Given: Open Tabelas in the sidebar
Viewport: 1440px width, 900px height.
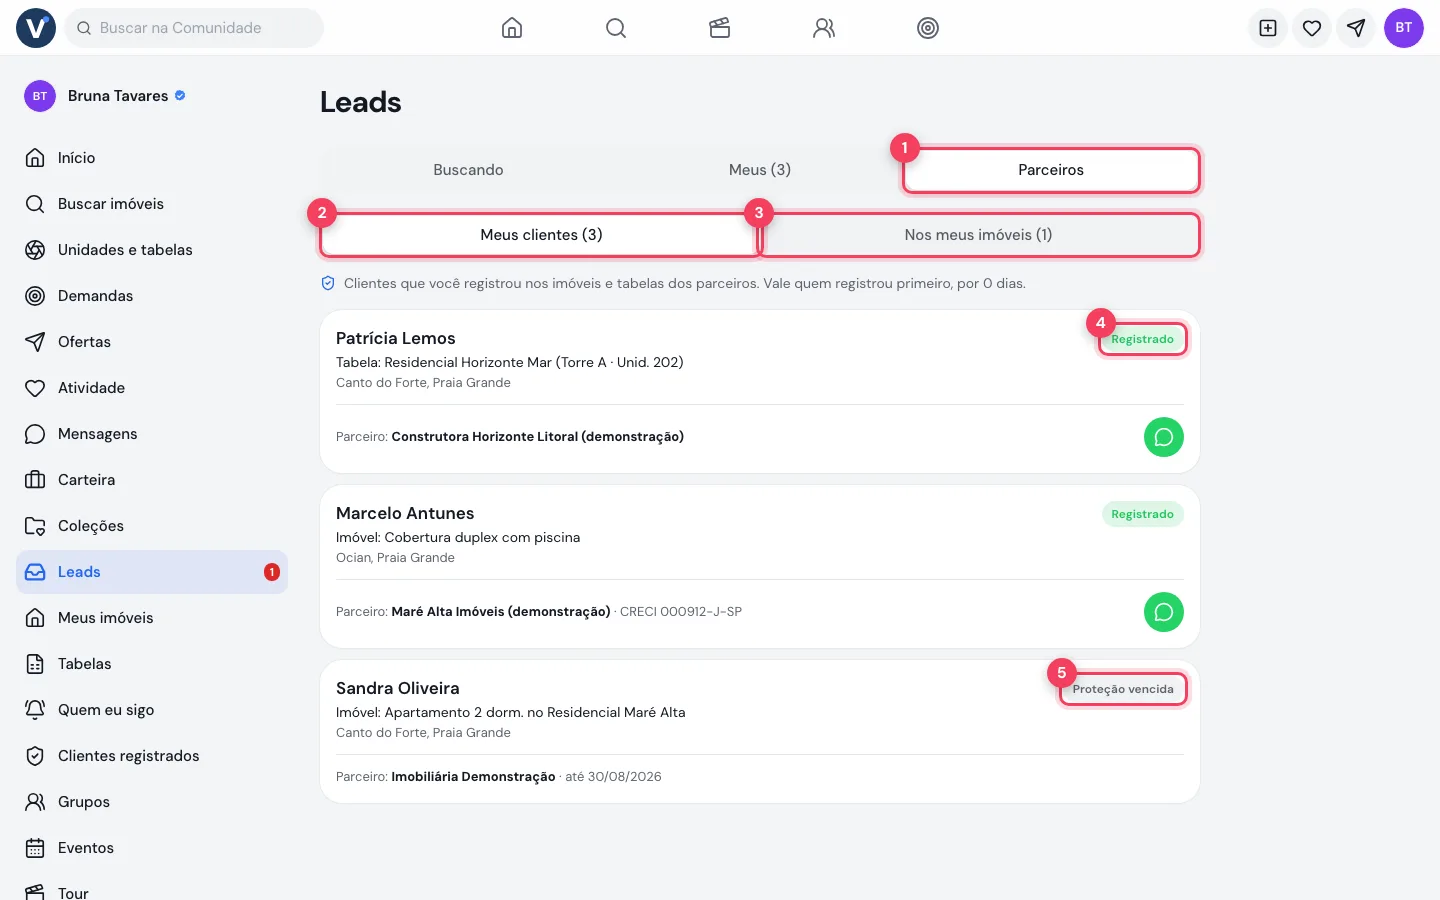Looking at the screenshot, I should (152, 664).
